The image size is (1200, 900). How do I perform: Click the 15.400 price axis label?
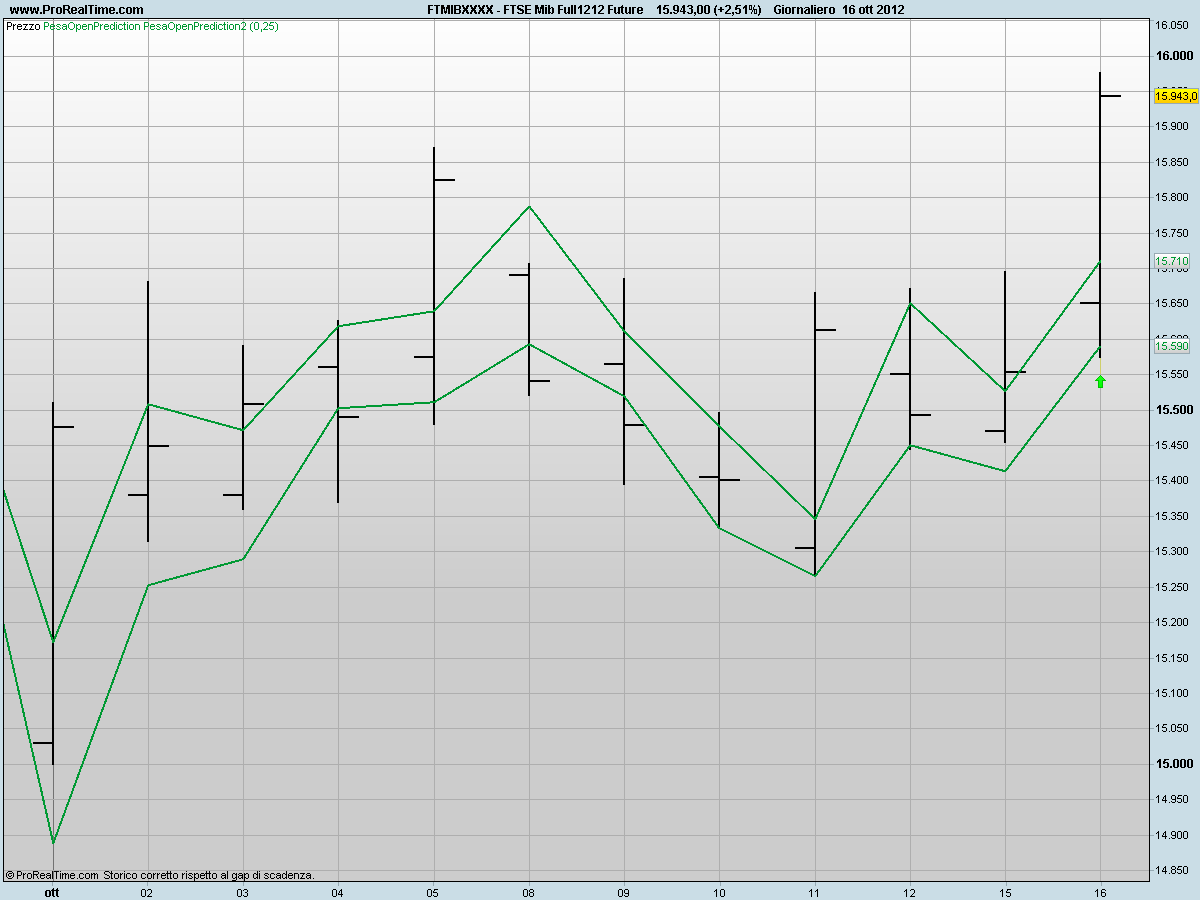click(x=1171, y=481)
